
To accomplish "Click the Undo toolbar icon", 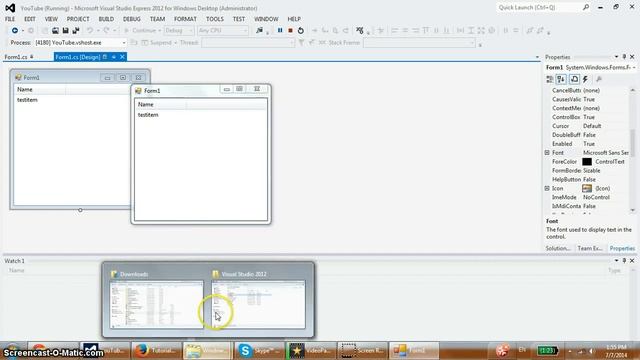I will (x=90, y=30).
